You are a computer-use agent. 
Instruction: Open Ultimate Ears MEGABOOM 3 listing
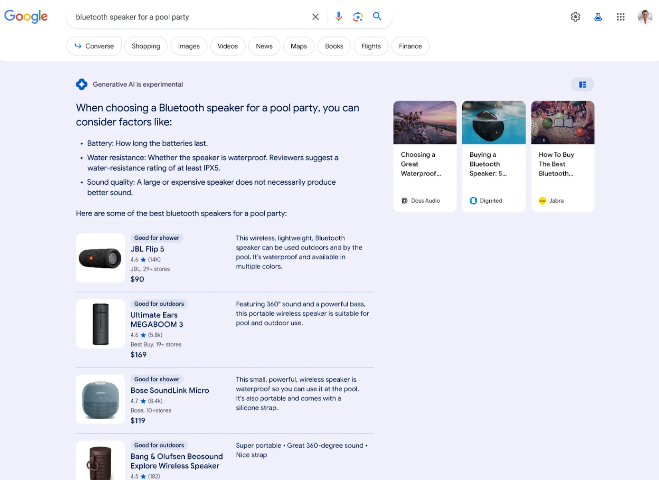[156, 320]
